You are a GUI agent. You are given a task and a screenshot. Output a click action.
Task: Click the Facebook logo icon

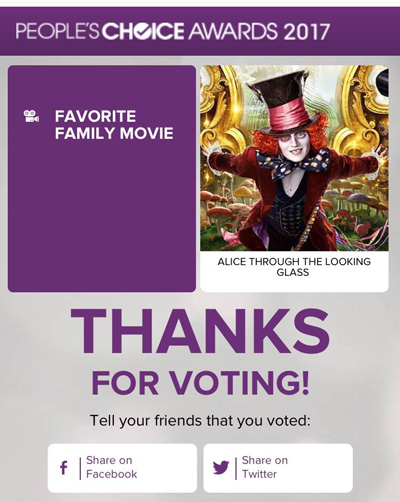(64, 468)
